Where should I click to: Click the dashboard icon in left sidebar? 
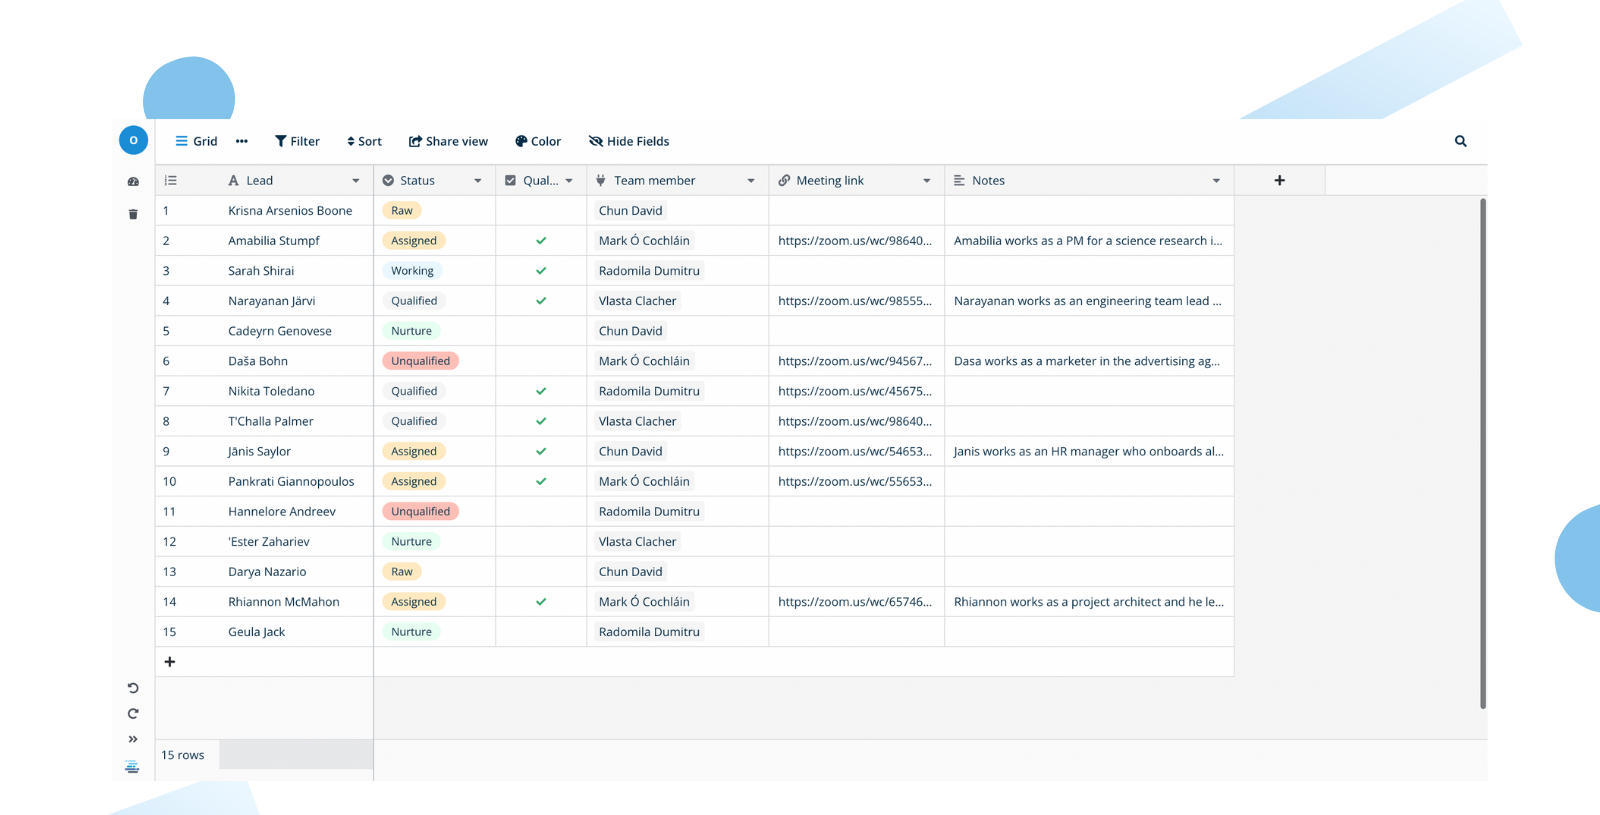[133, 182]
